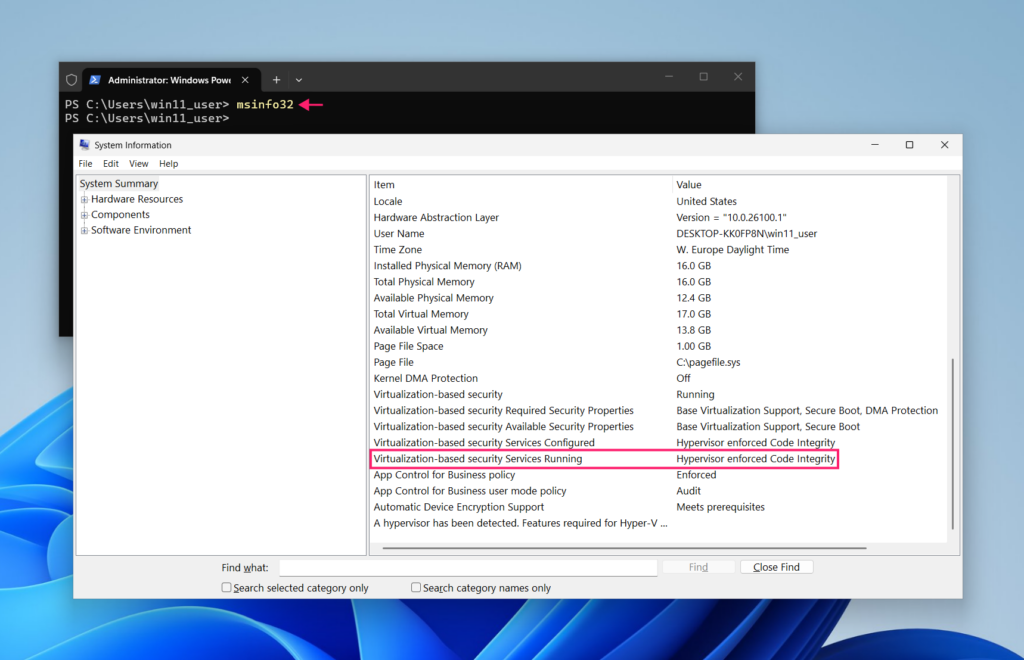Close the System Information window

944,145
